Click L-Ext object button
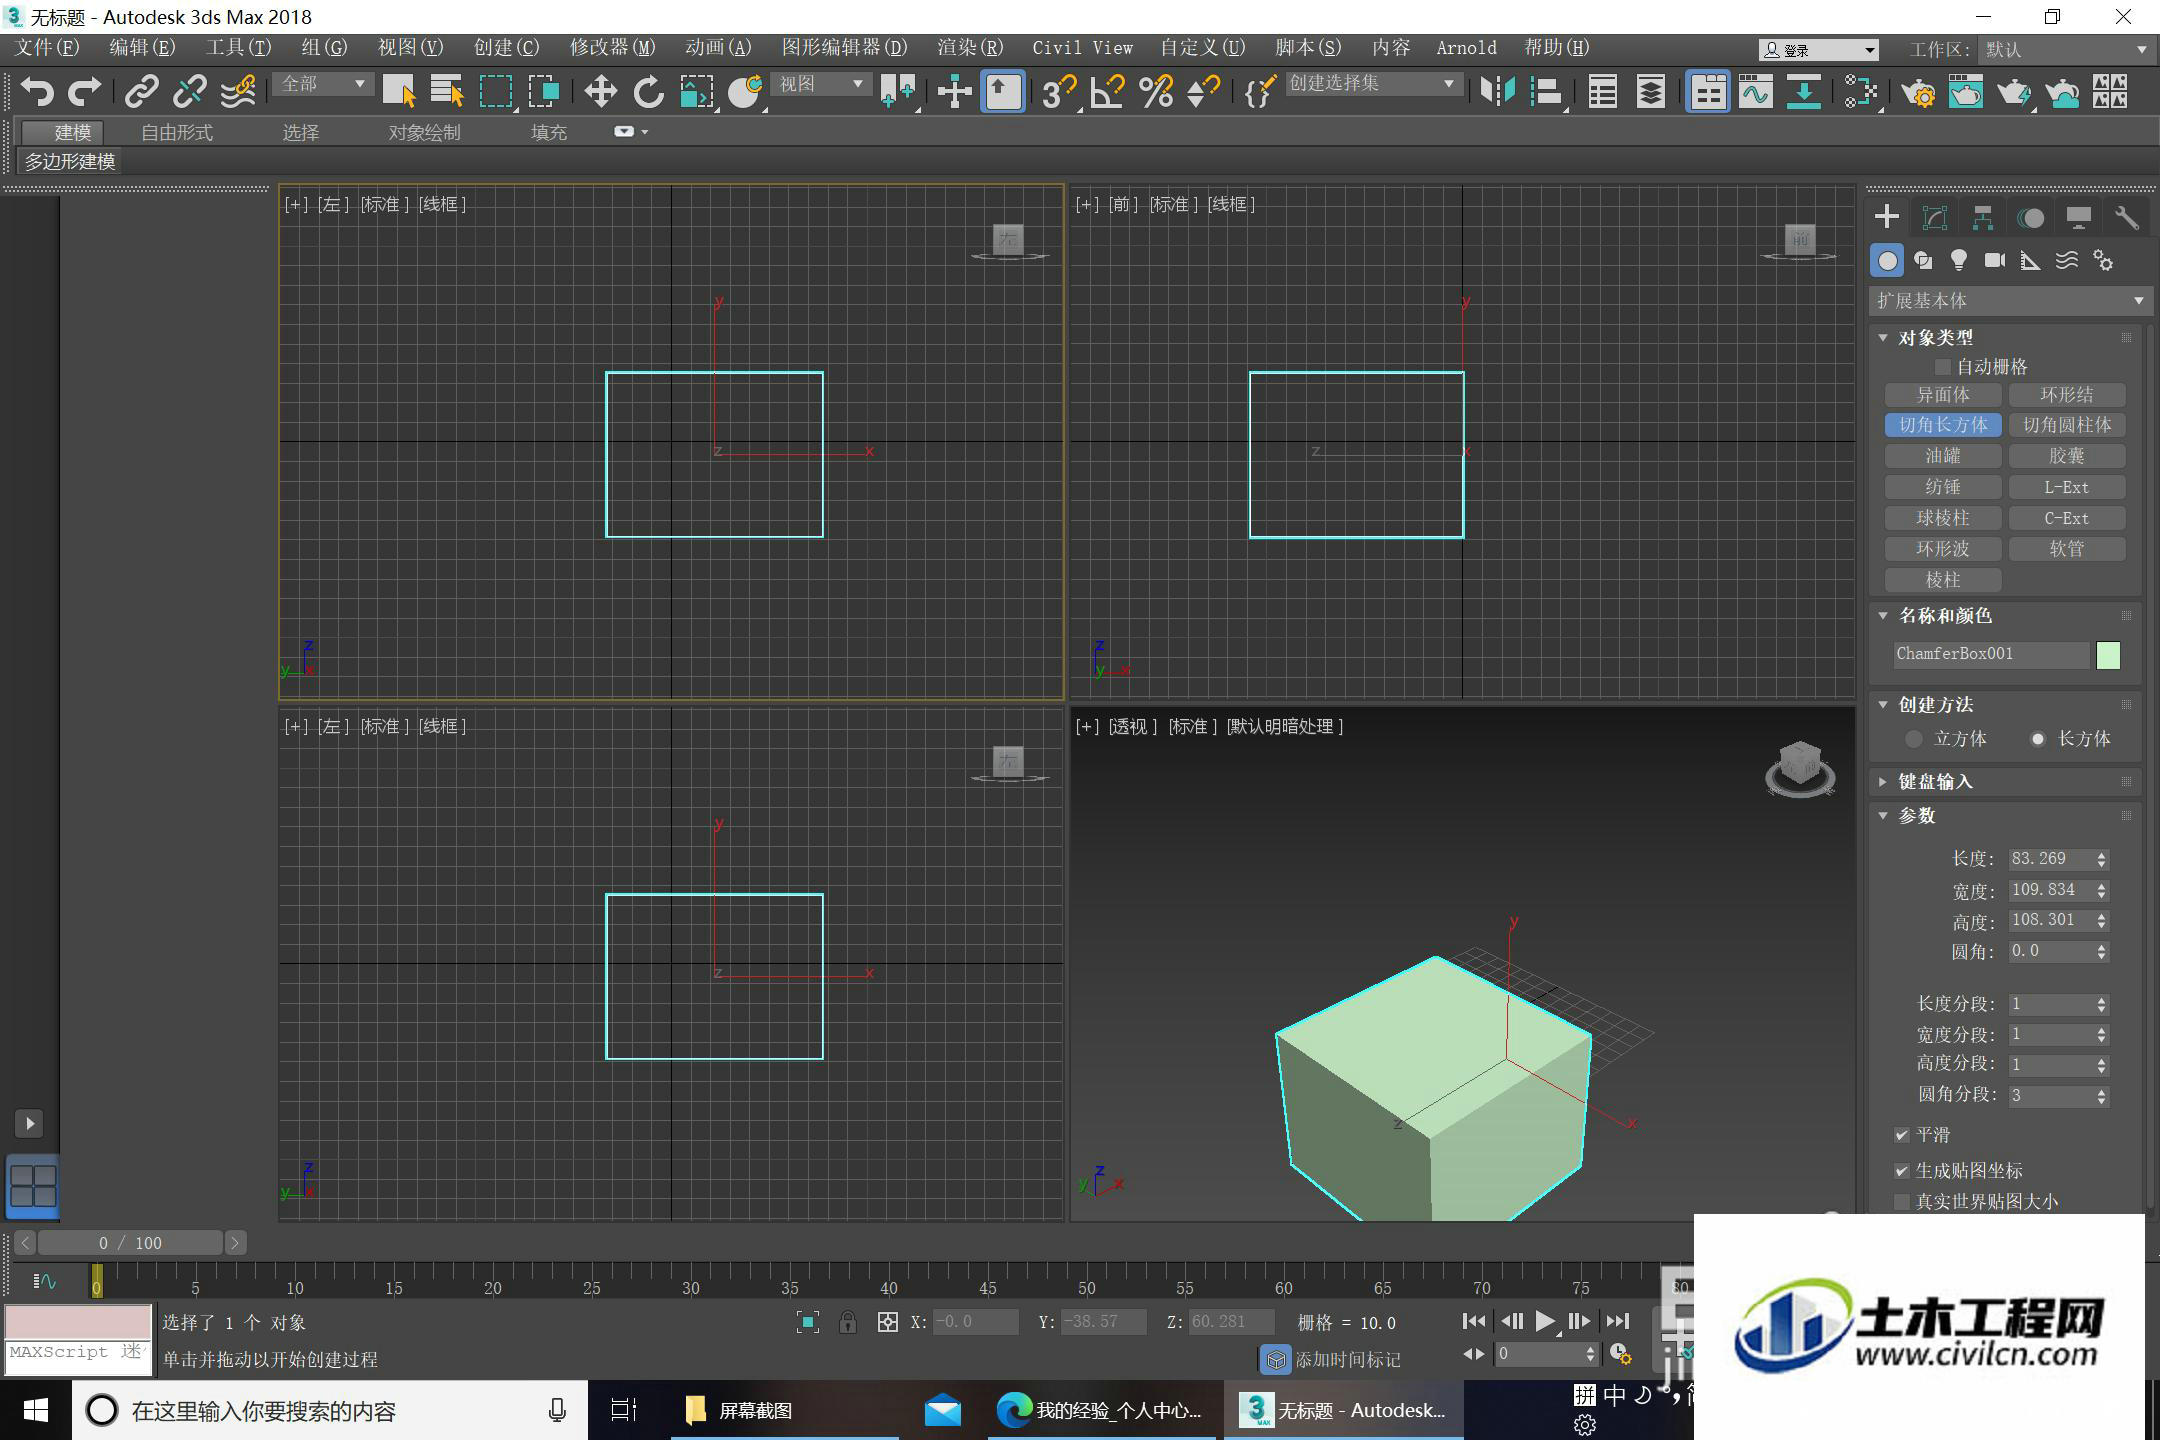The width and height of the screenshot is (2160, 1440). pyautogui.click(x=2067, y=487)
